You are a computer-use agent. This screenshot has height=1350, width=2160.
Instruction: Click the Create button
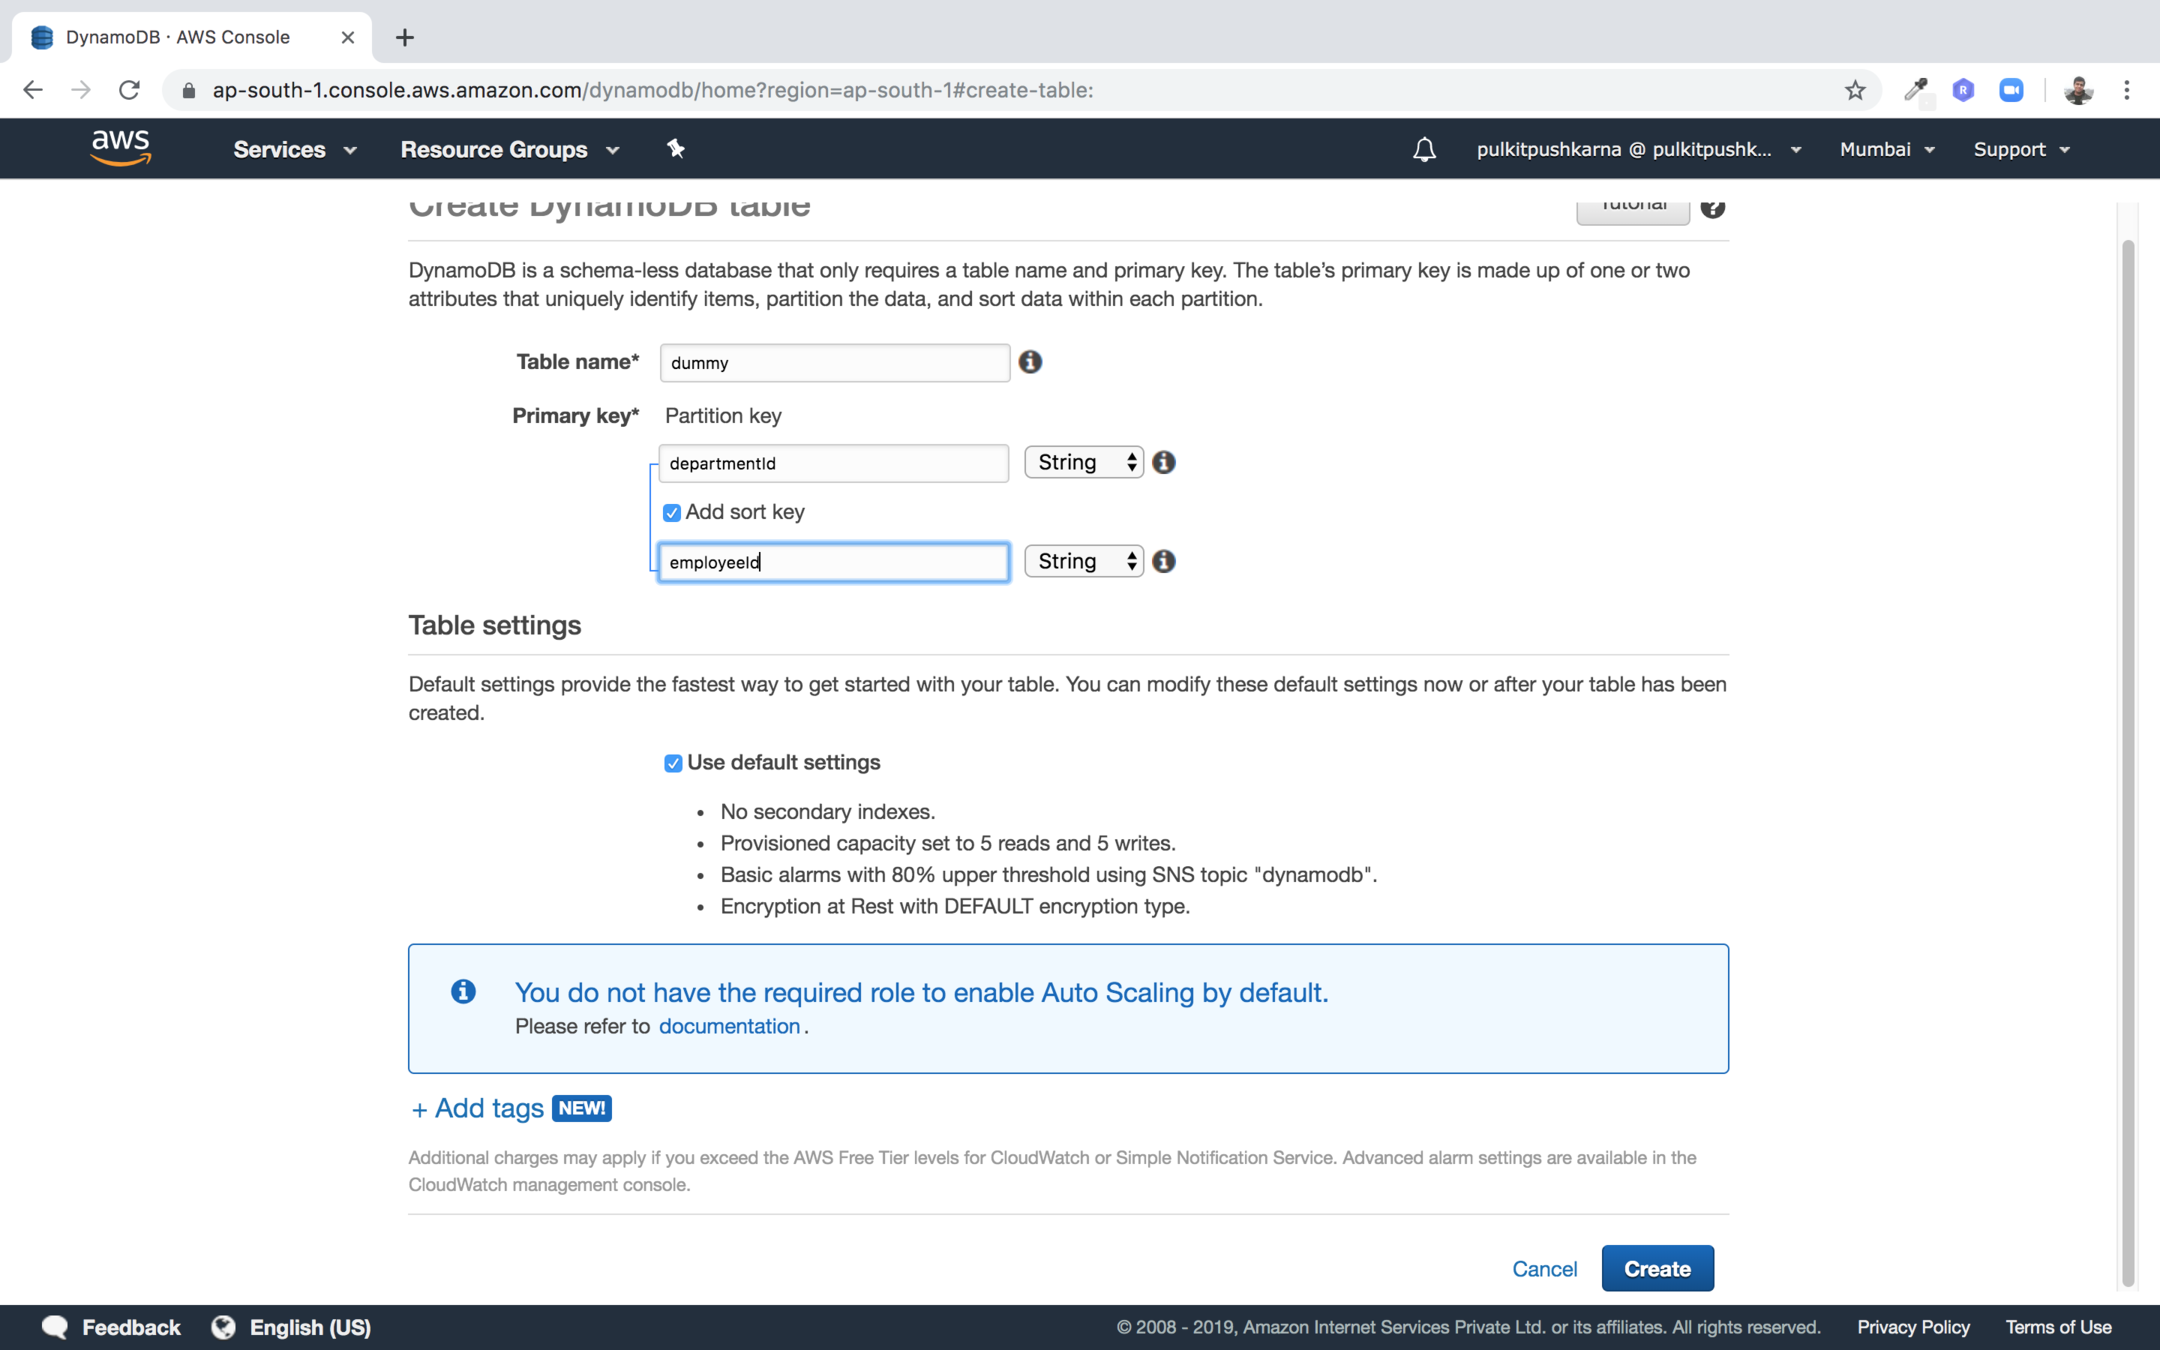tap(1657, 1268)
